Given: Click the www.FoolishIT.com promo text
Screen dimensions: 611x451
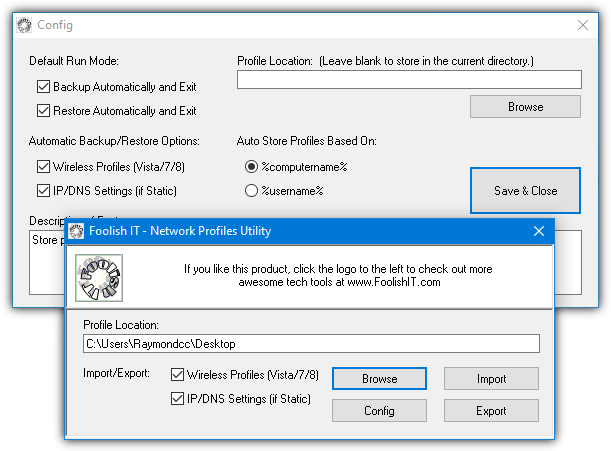Looking at the screenshot, I should click(394, 282).
